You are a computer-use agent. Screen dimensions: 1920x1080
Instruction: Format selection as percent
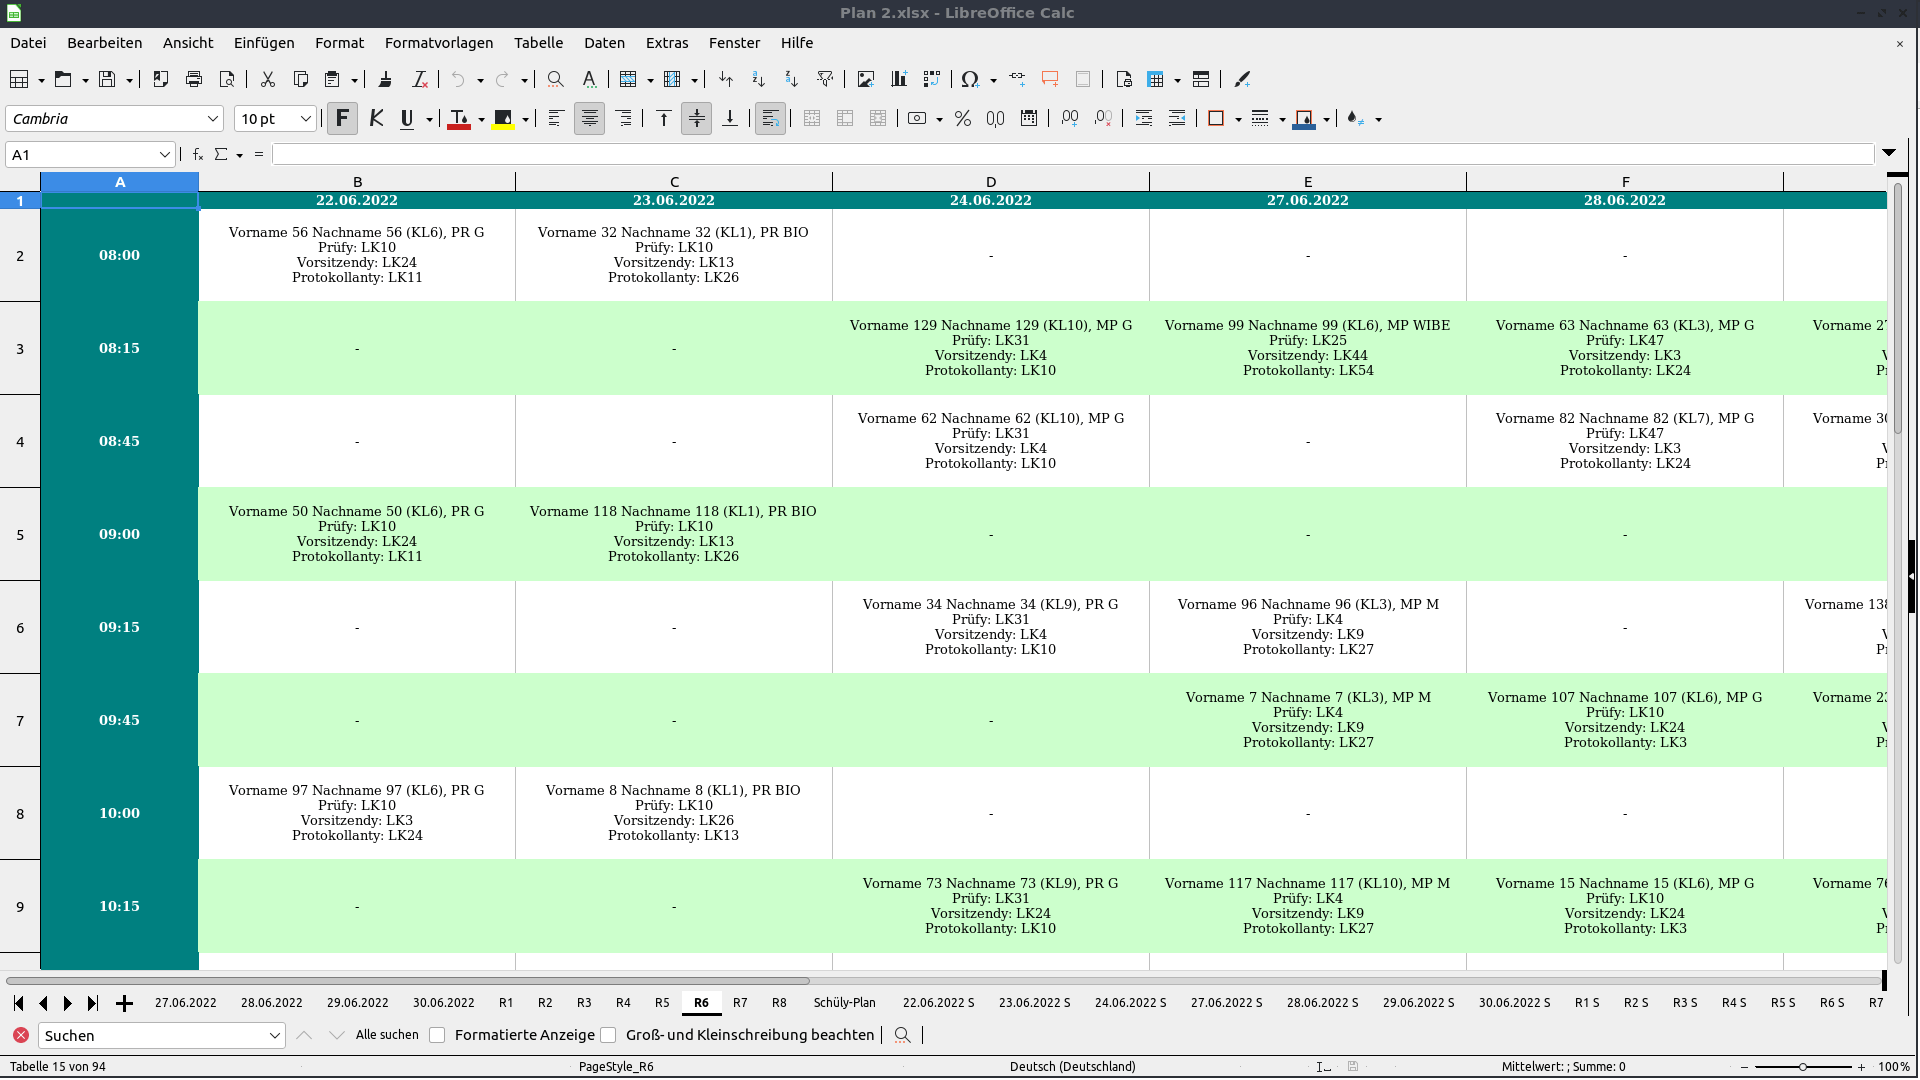coord(962,118)
